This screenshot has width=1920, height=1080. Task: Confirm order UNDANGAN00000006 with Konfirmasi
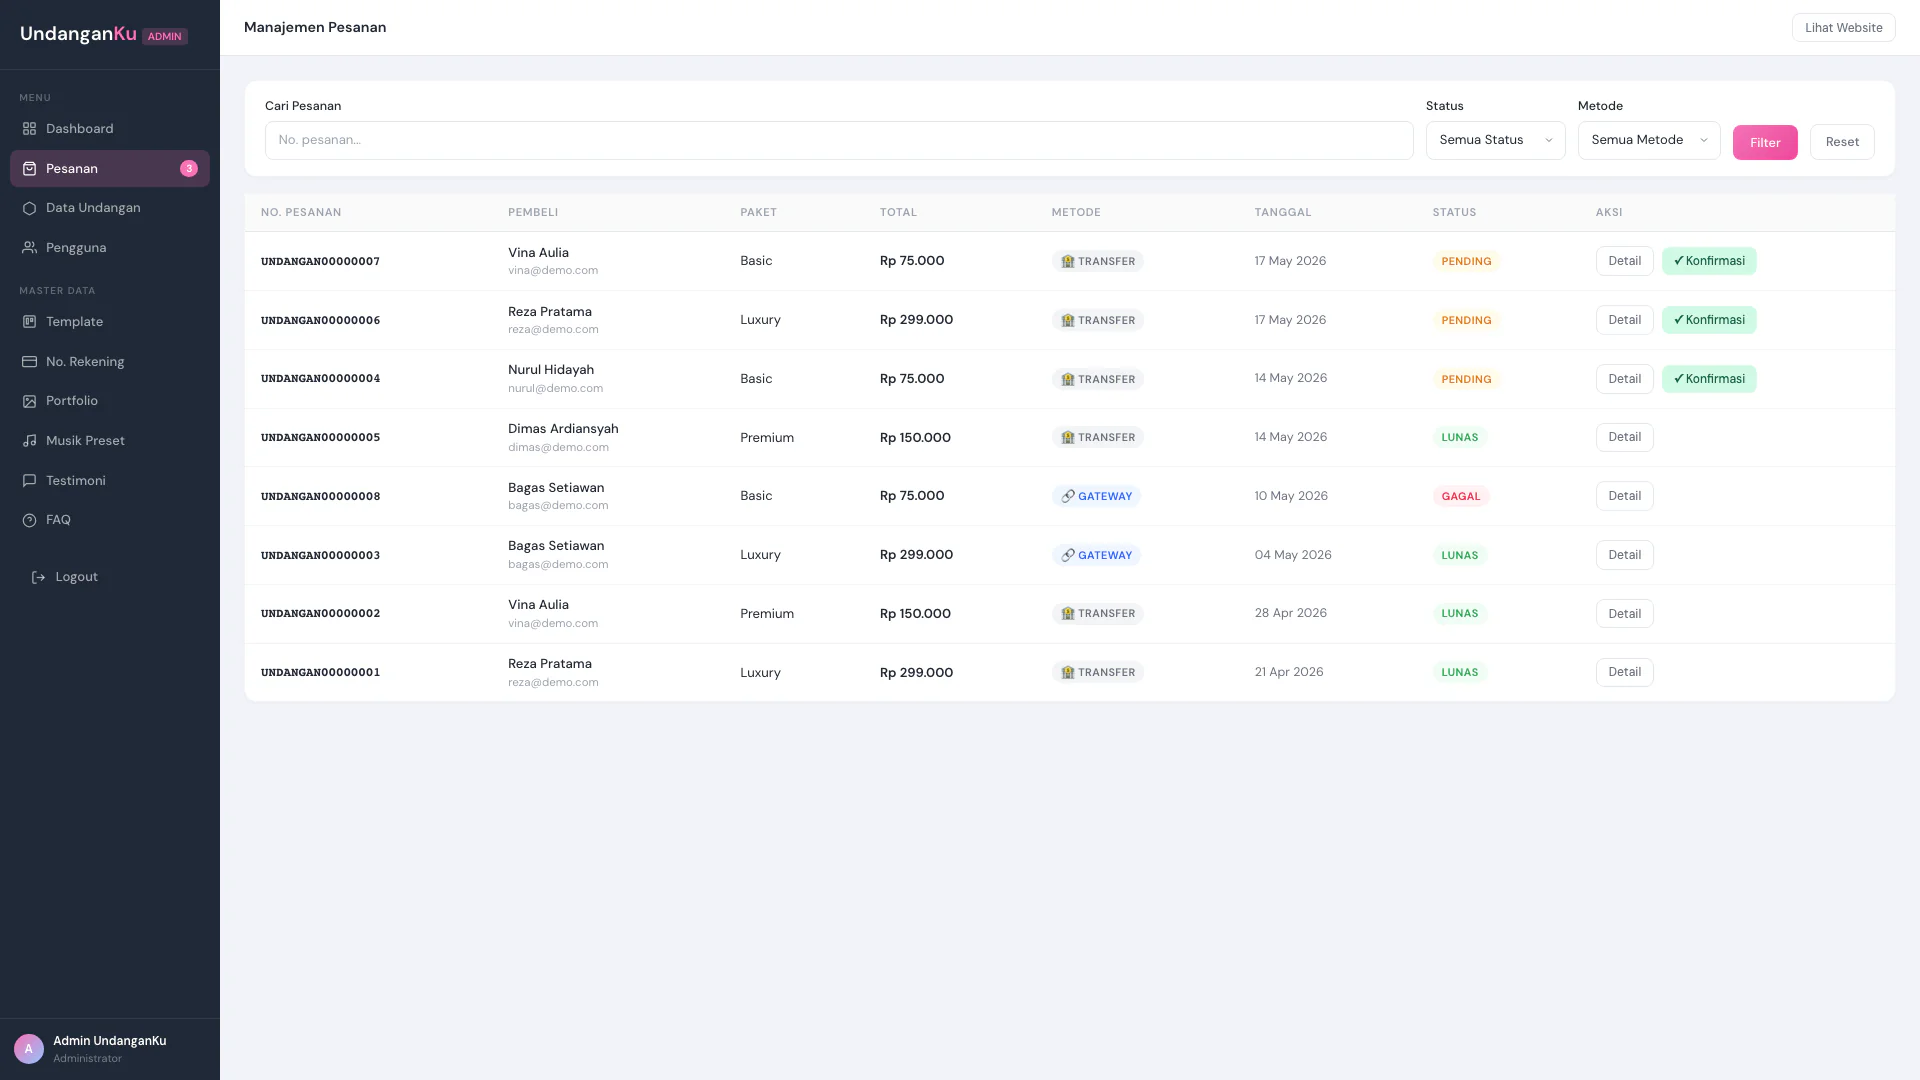[1708, 320]
